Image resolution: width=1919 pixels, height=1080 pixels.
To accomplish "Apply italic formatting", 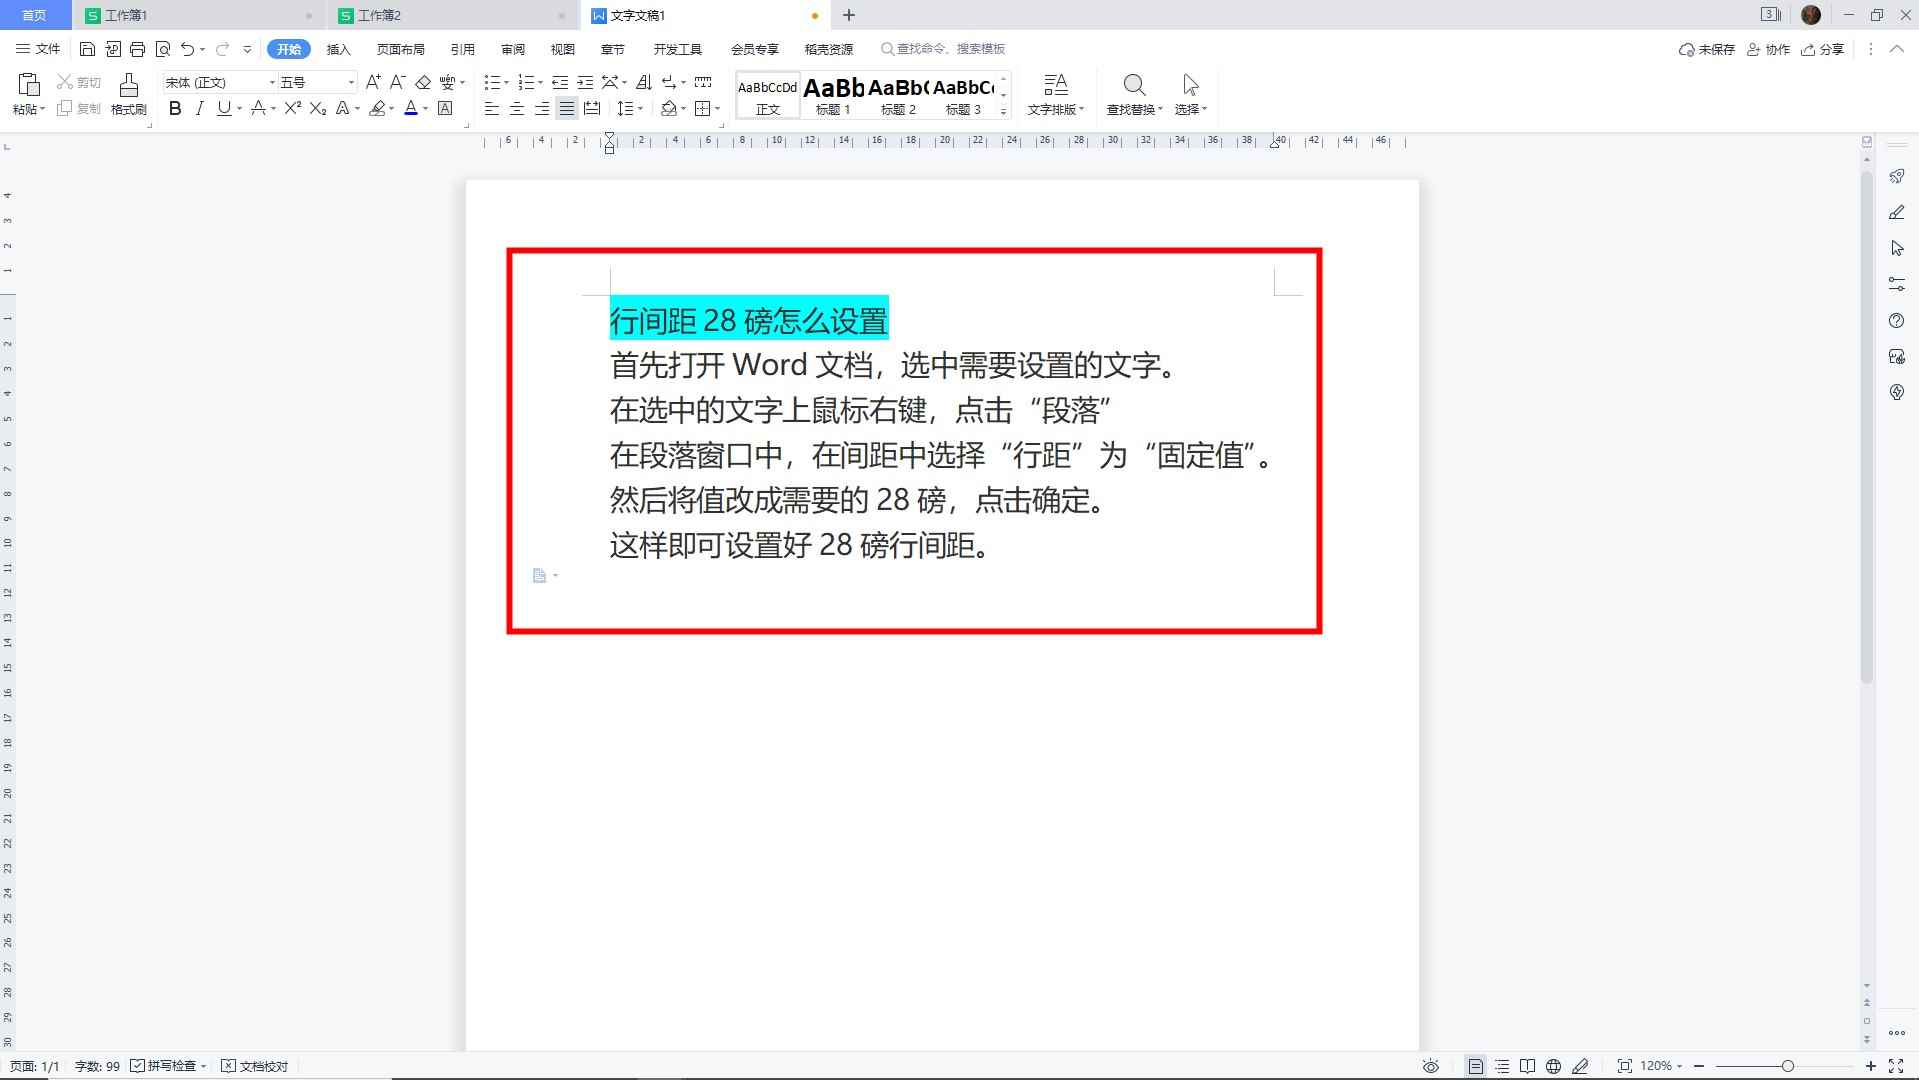I will tap(199, 109).
